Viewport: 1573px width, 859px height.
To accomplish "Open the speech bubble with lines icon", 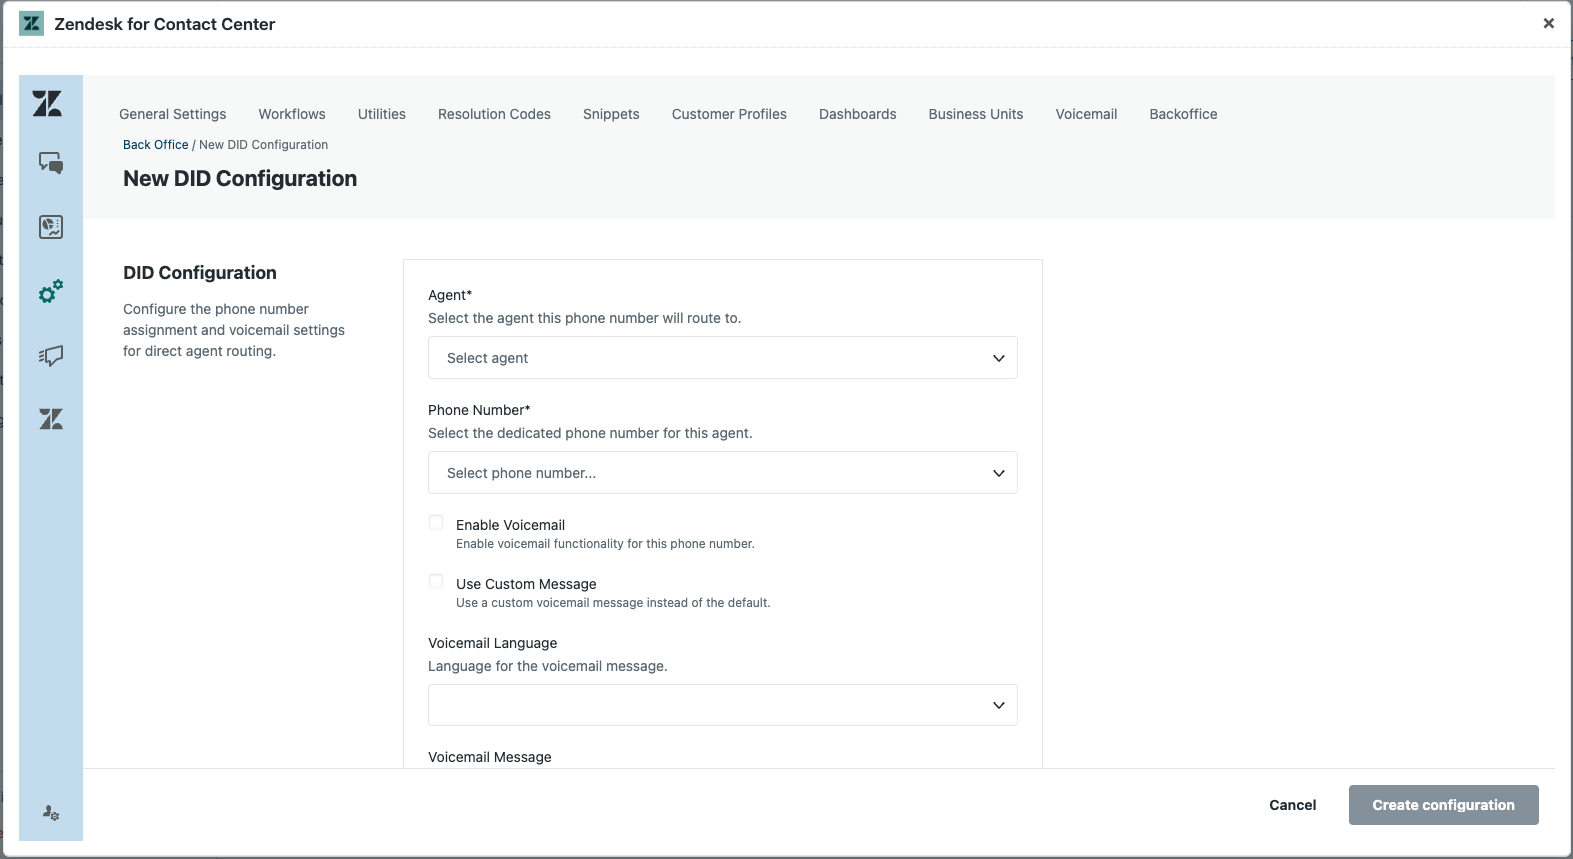I will click(x=51, y=356).
